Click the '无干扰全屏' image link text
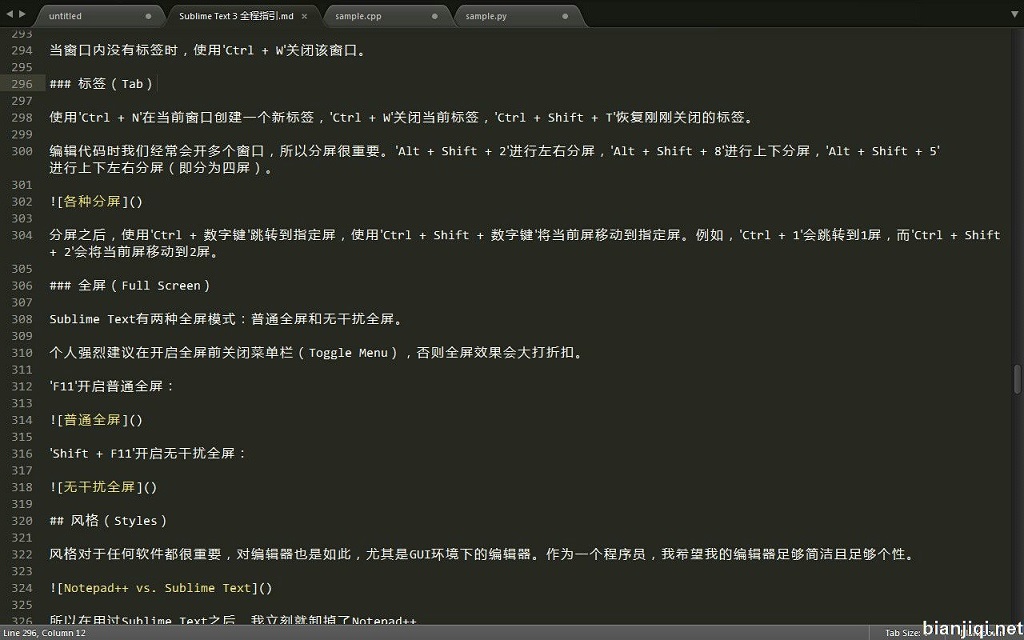Viewport: 1024px width, 640px height. (x=99, y=487)
